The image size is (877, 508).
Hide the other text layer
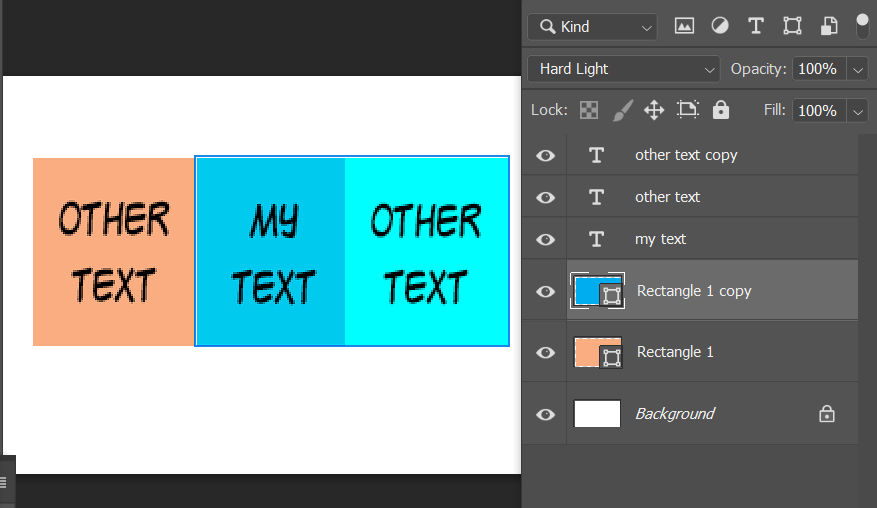point(545,197)
